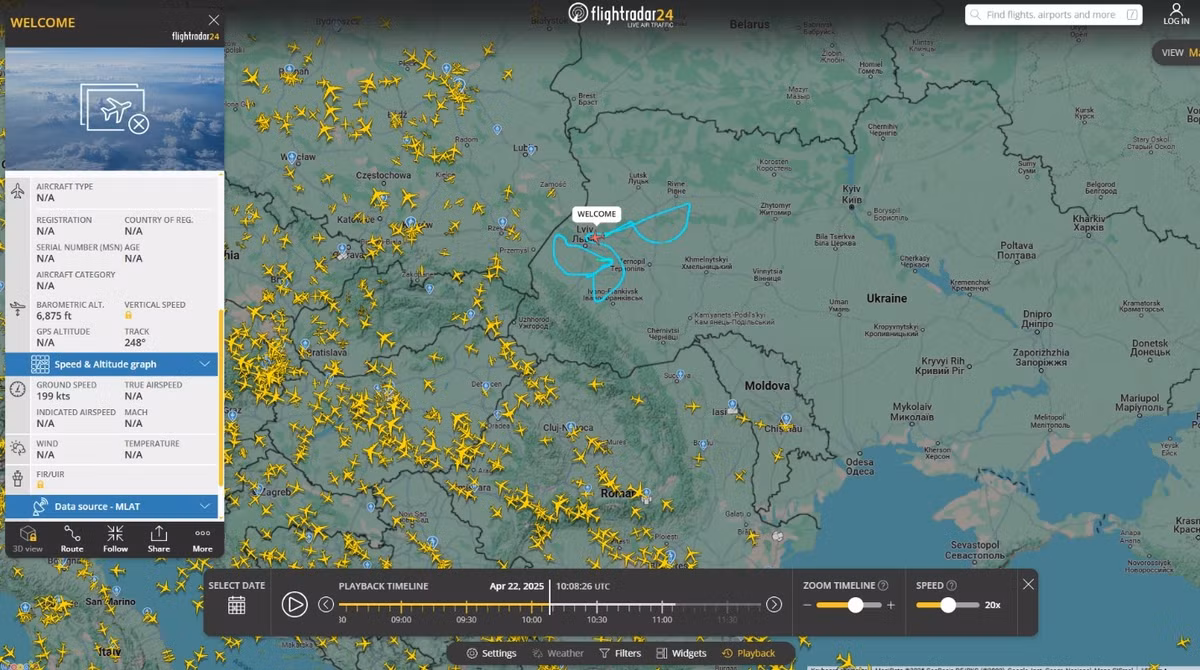Open sharing options via the Share icon
The image size is (1200, 670).
click(x=158, y=539)
